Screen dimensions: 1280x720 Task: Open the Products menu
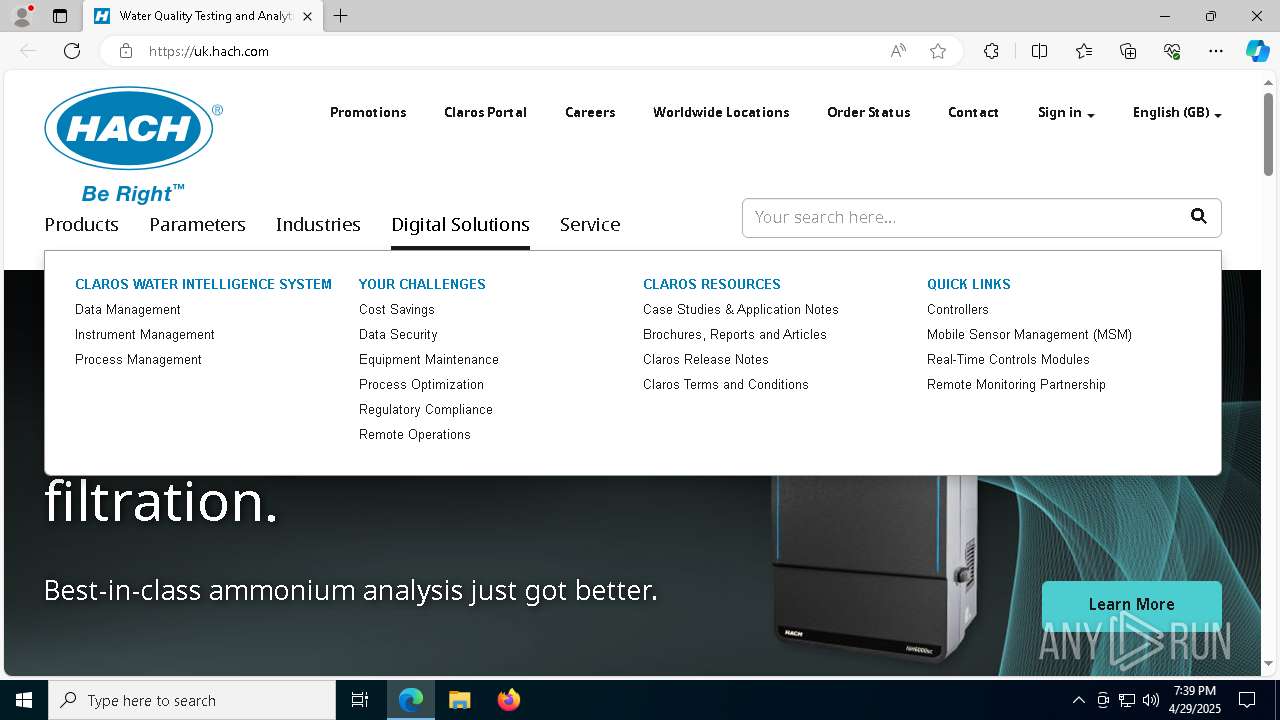click(x=81, y=225)
